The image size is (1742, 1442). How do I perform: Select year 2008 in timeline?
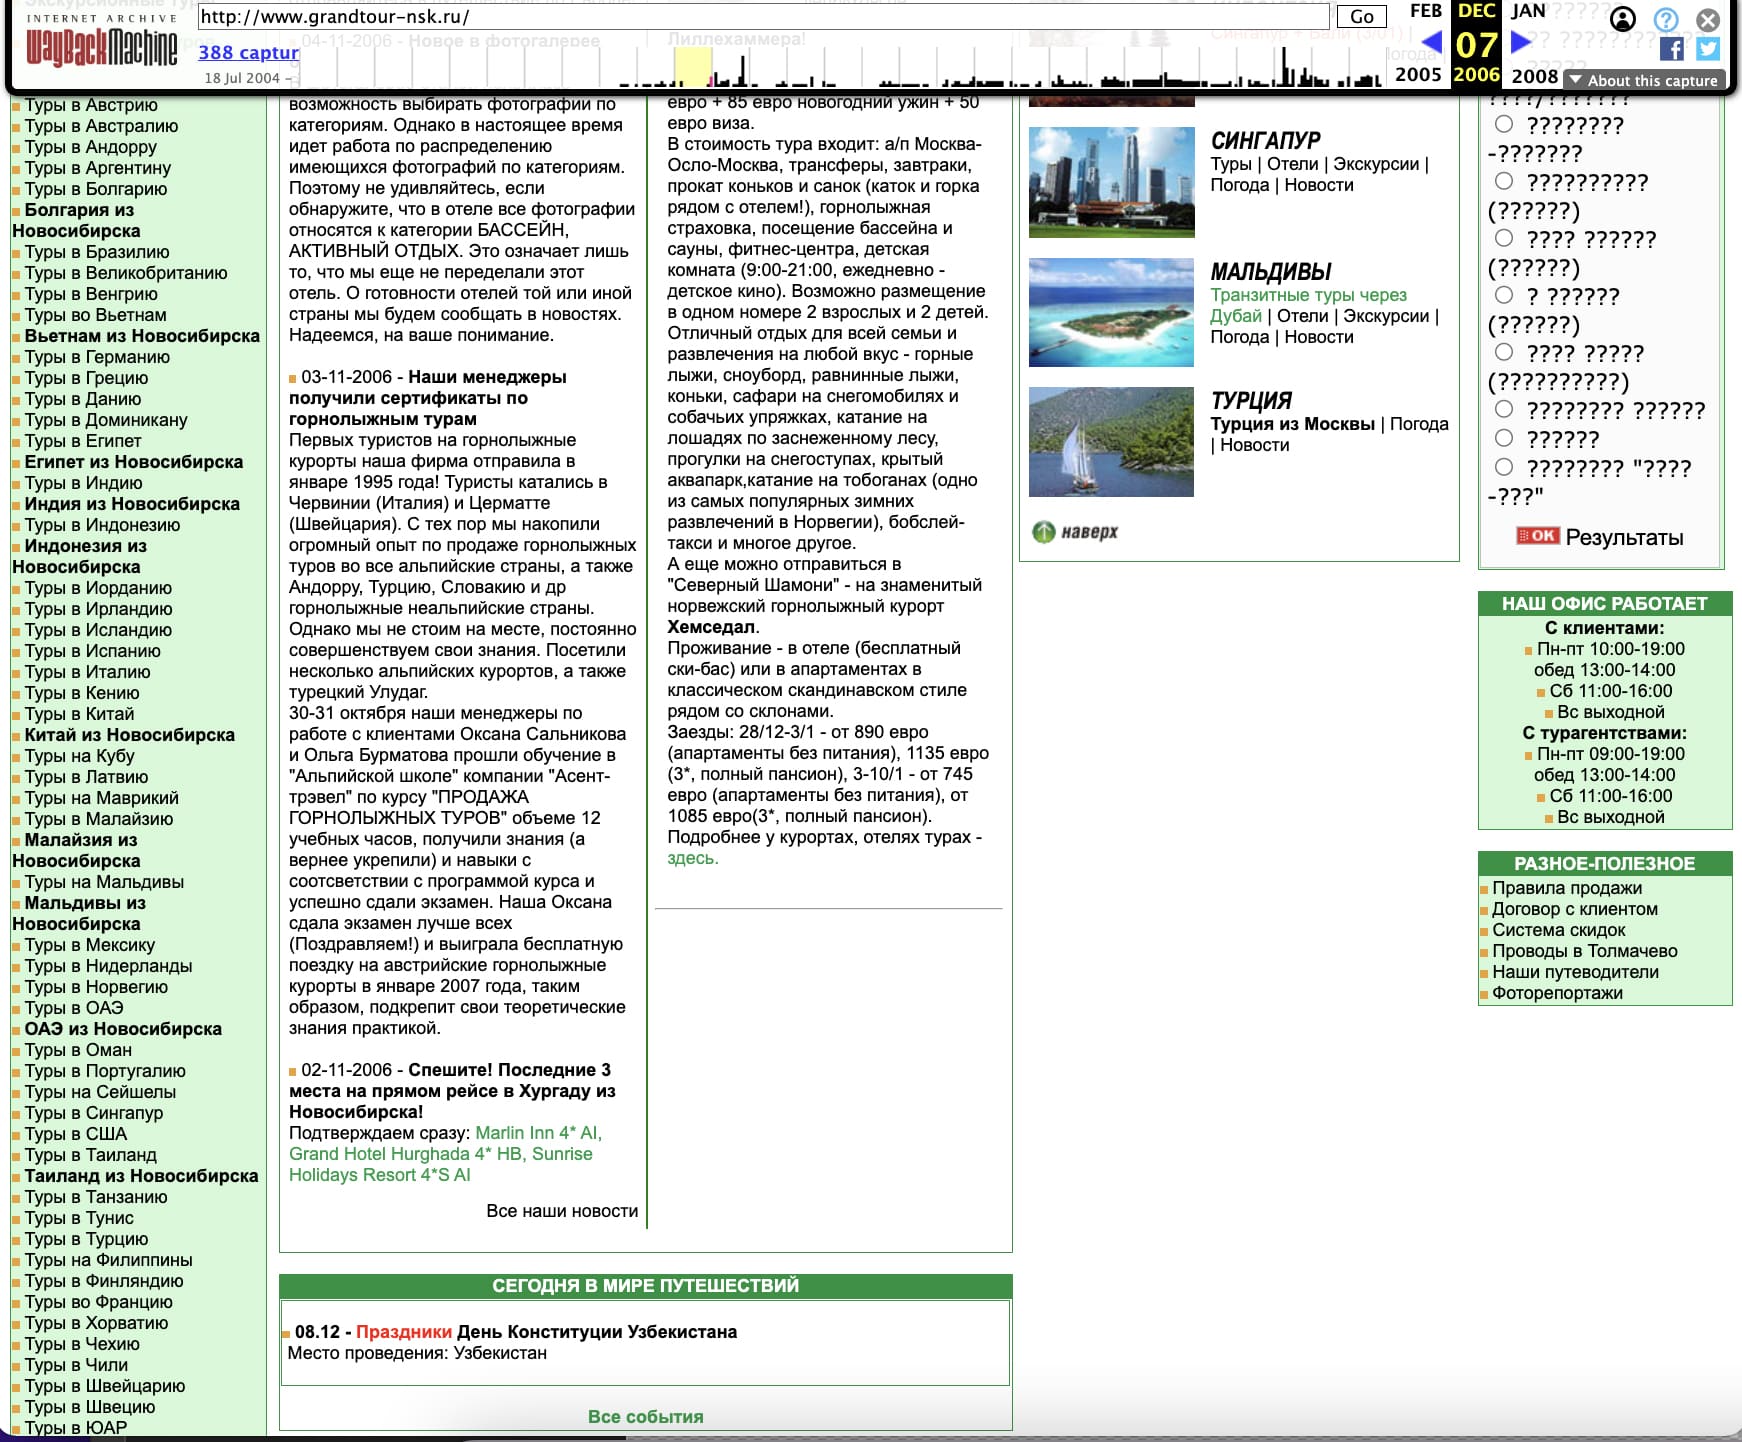[1534, 76]
